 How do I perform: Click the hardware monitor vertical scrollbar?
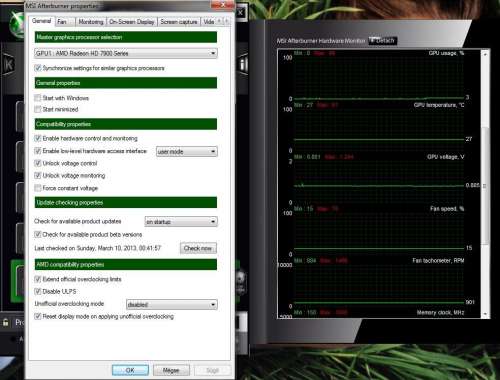485,184
